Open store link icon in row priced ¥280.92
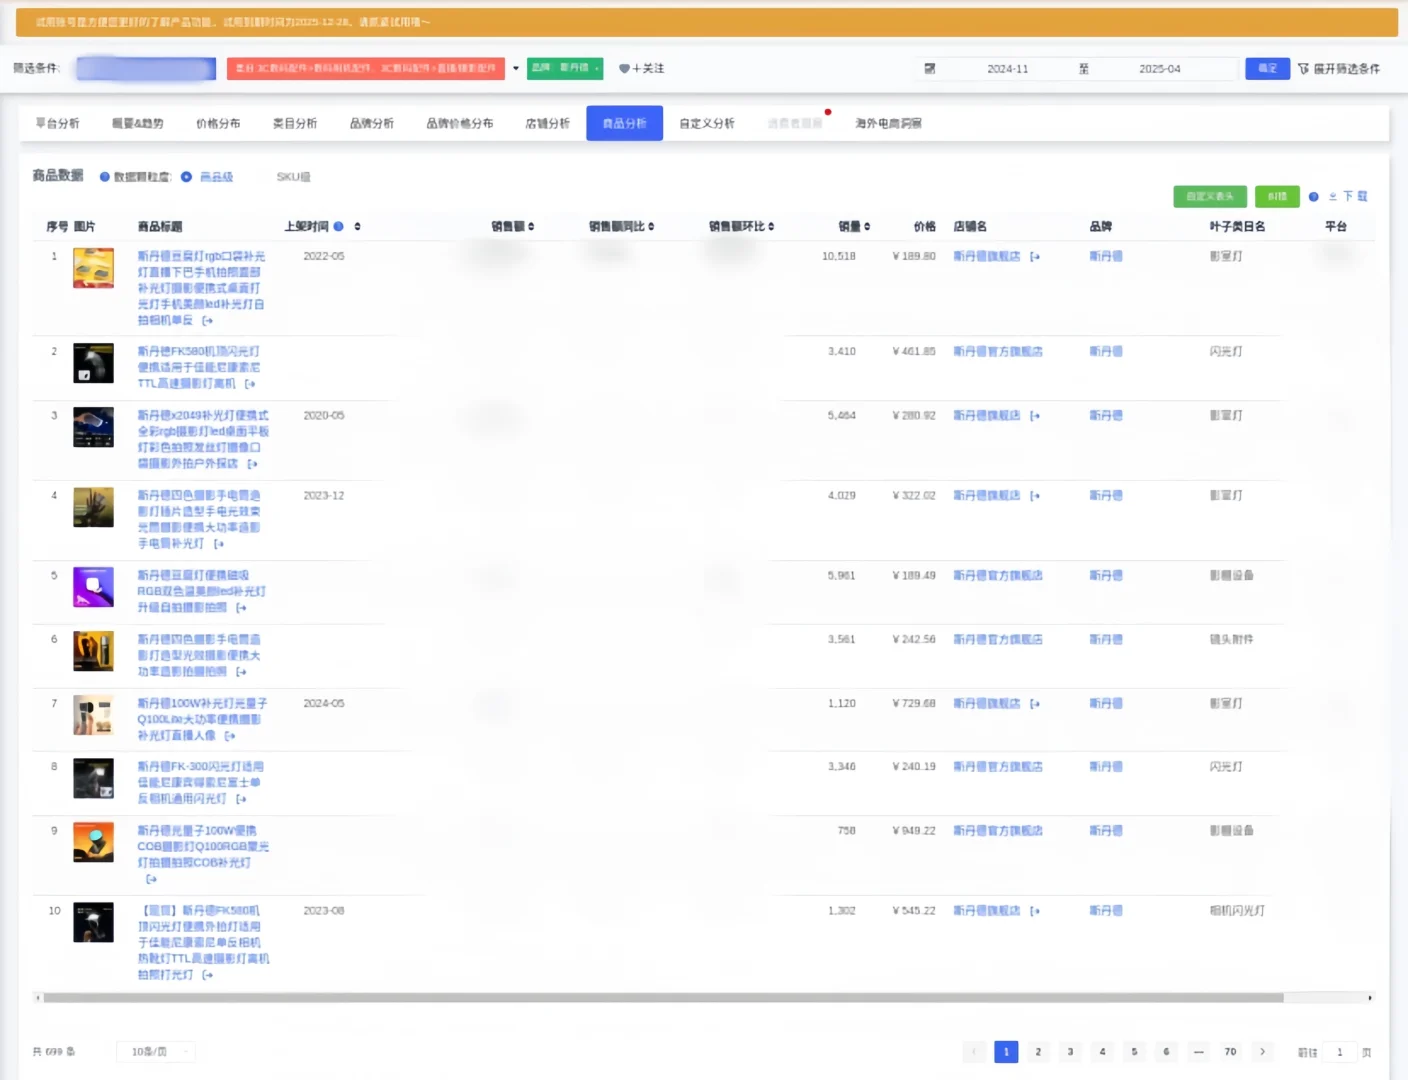Screen dimensions: 1408x1080 [x=1035, y=416]
